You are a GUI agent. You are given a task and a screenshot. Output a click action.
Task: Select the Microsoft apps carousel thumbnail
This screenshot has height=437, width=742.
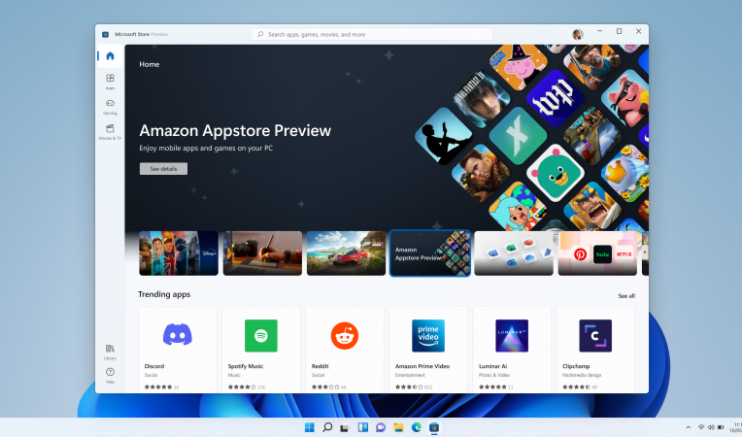click(x=513, y=253)
